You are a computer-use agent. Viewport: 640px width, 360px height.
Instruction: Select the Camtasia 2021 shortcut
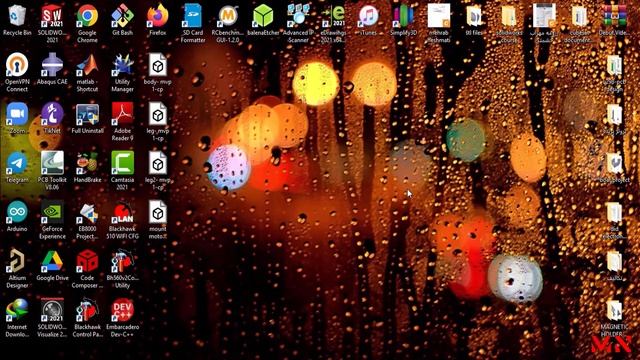coord(122,163)
